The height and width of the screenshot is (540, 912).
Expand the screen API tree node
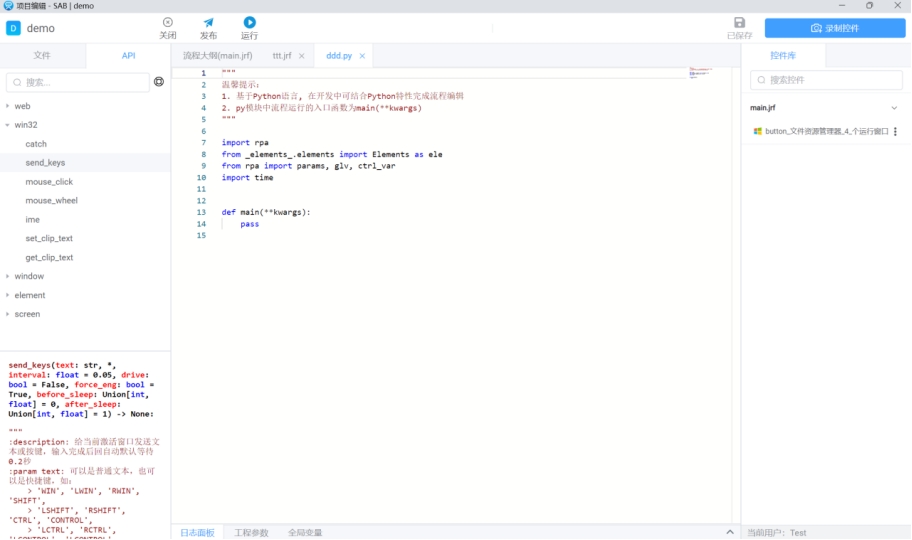(7, 314)
